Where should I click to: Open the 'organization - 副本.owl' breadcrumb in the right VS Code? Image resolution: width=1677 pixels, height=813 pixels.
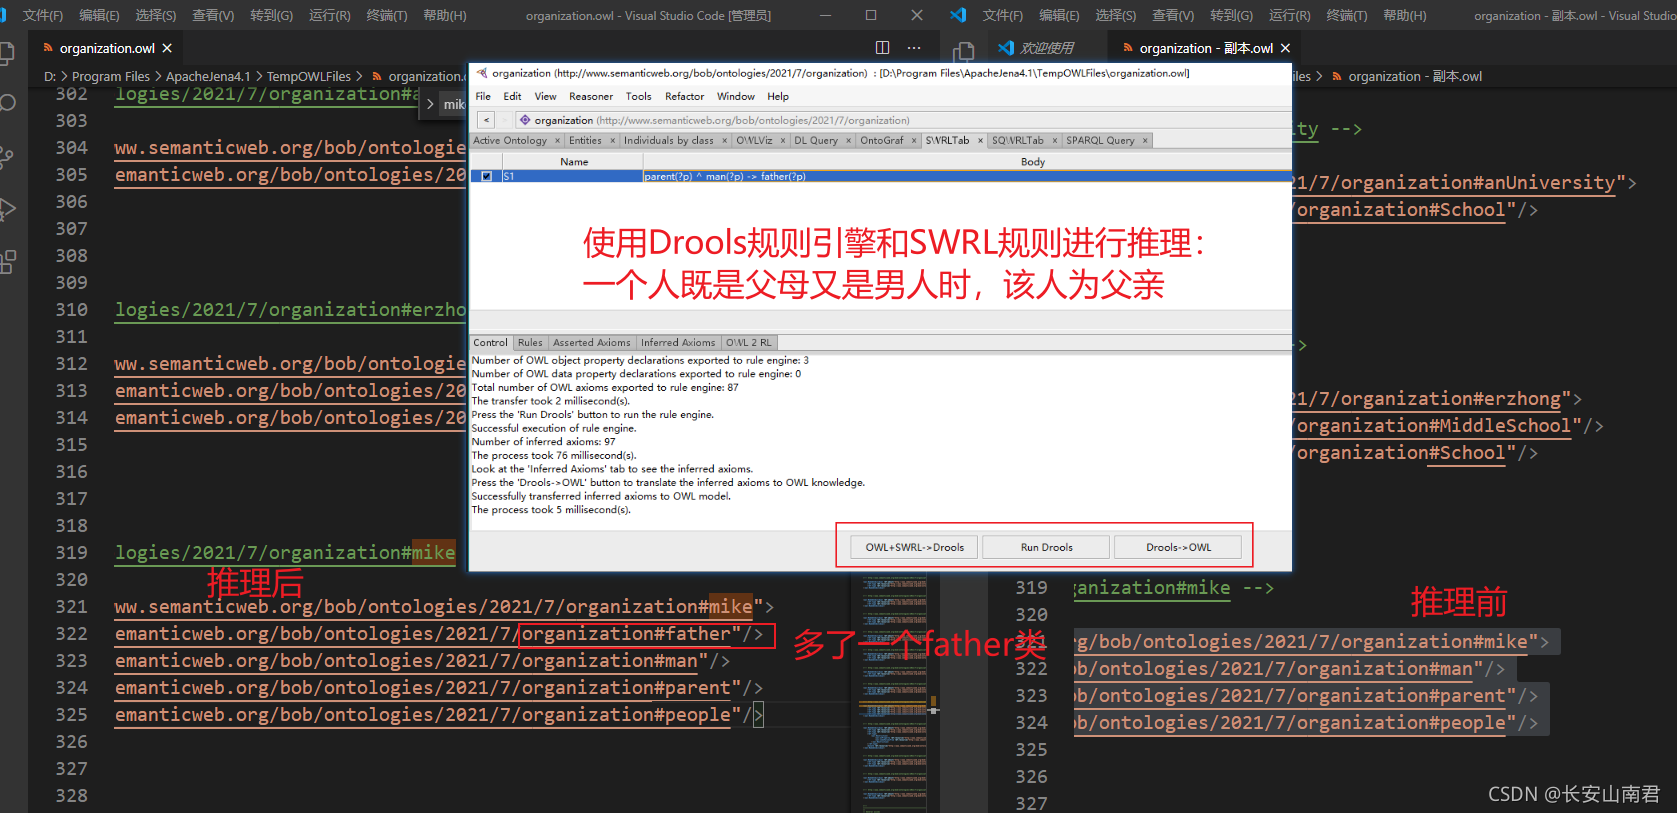coord(1415,76)
